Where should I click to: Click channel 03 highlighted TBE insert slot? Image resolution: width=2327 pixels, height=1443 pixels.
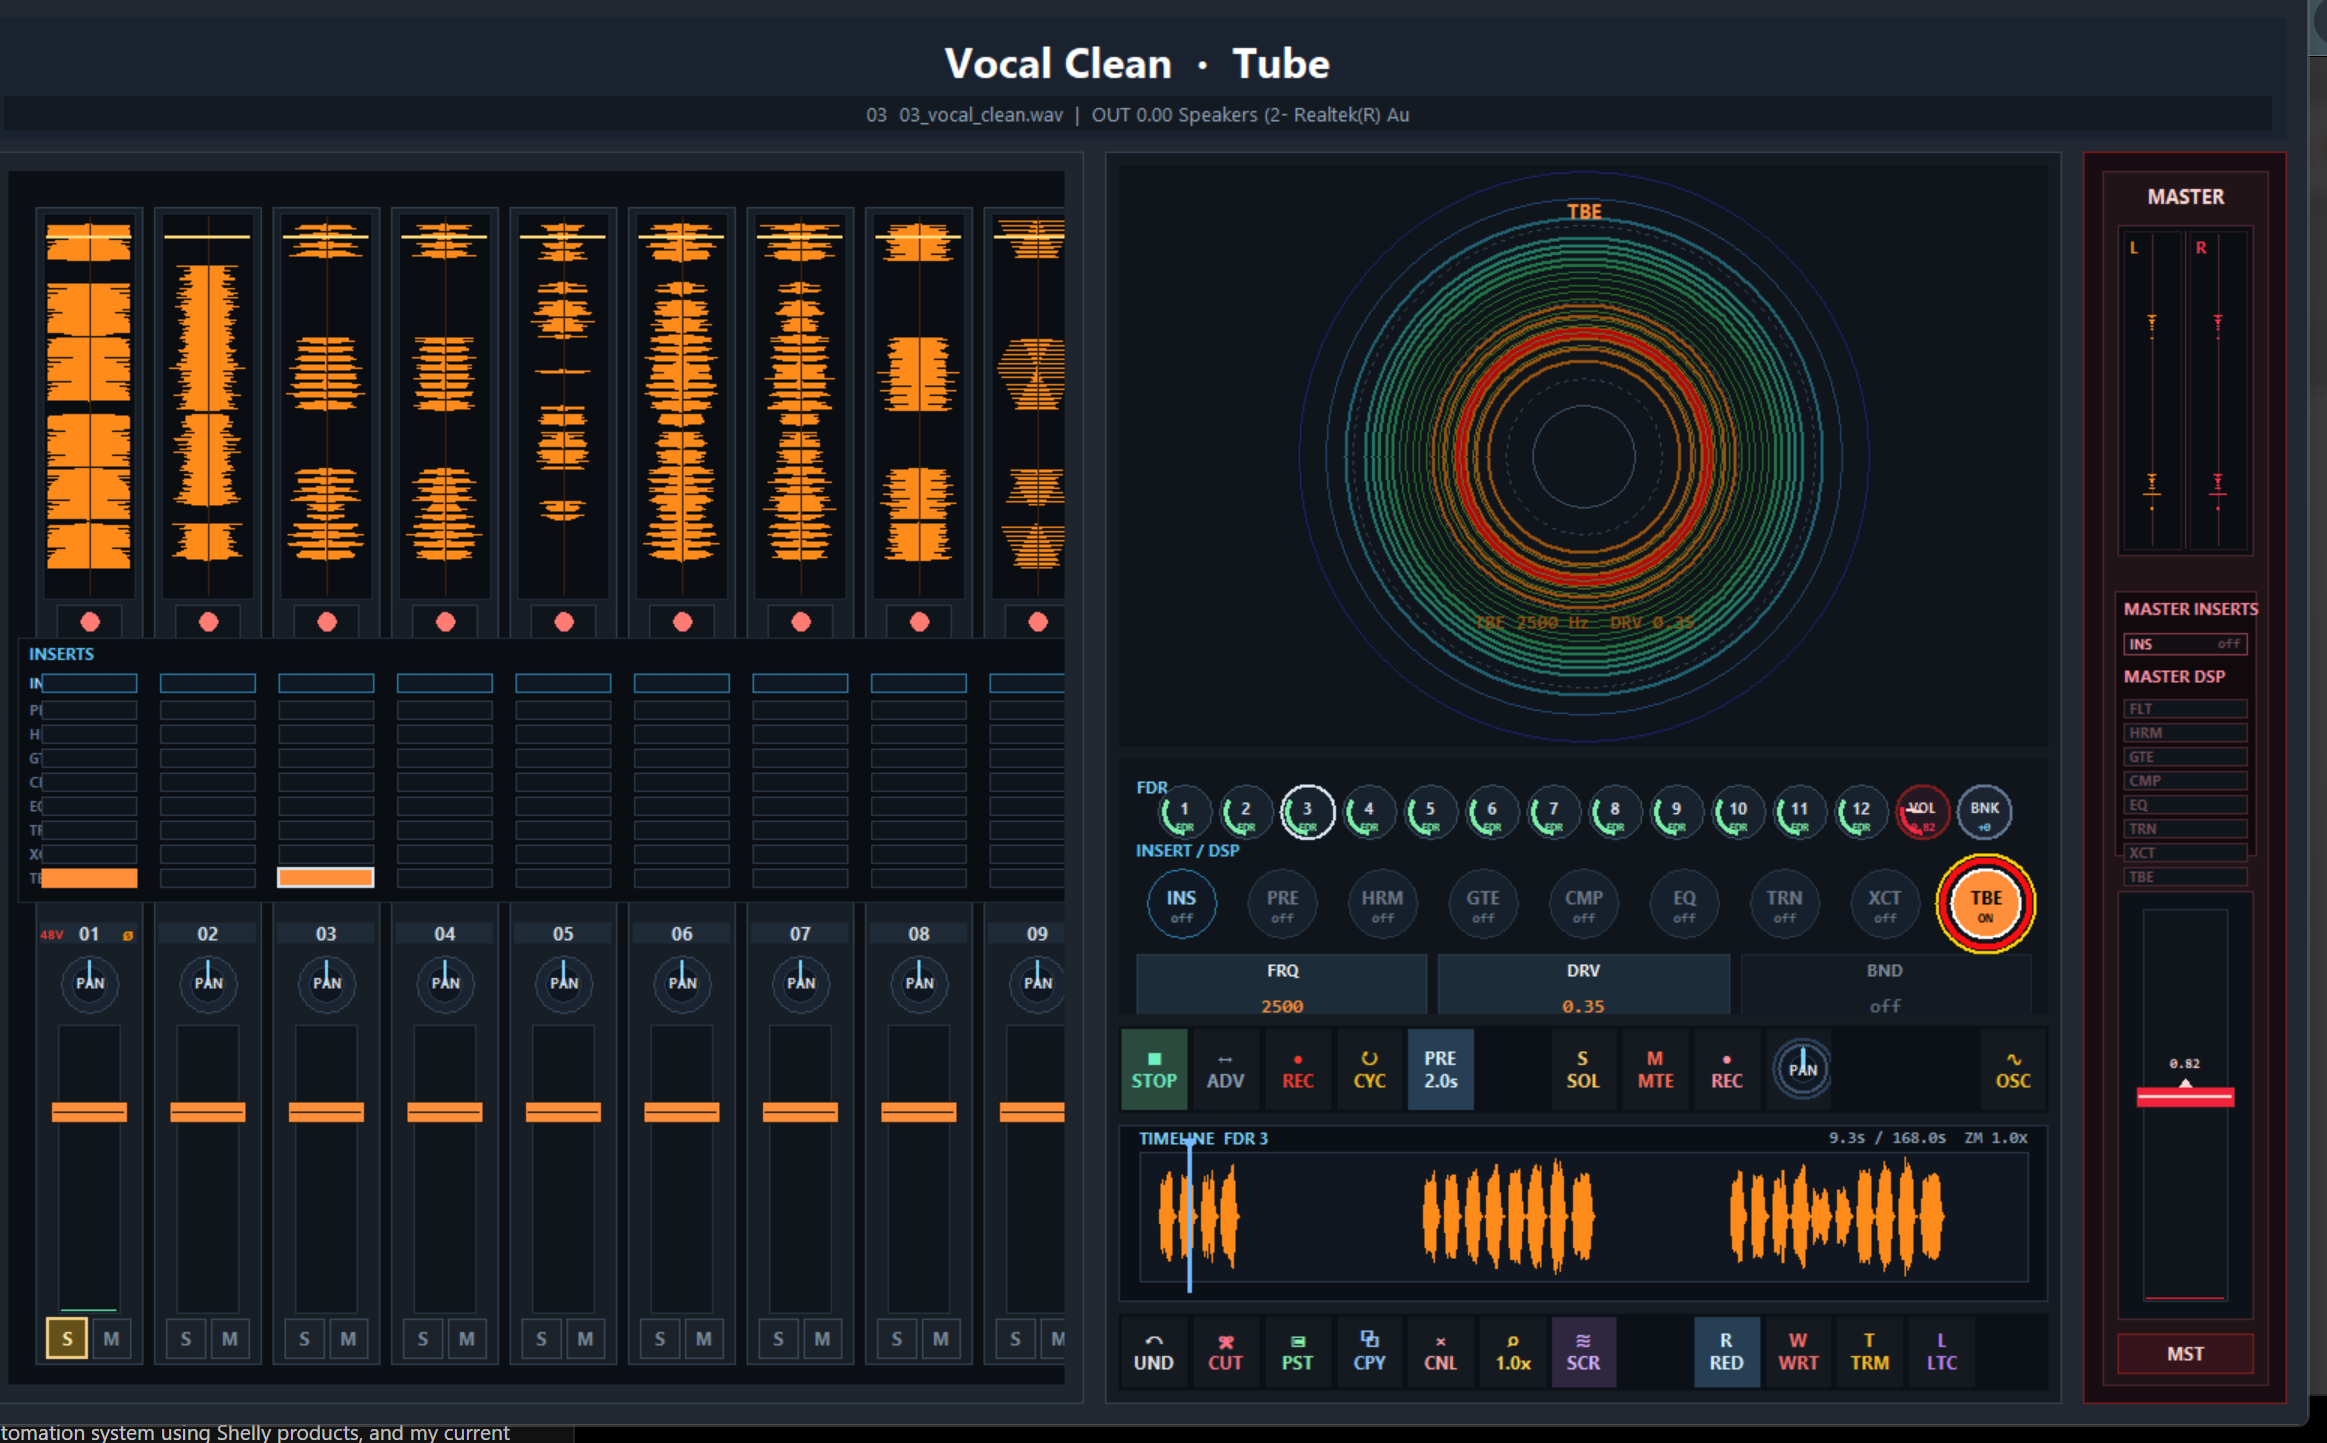tap(326, 878)
